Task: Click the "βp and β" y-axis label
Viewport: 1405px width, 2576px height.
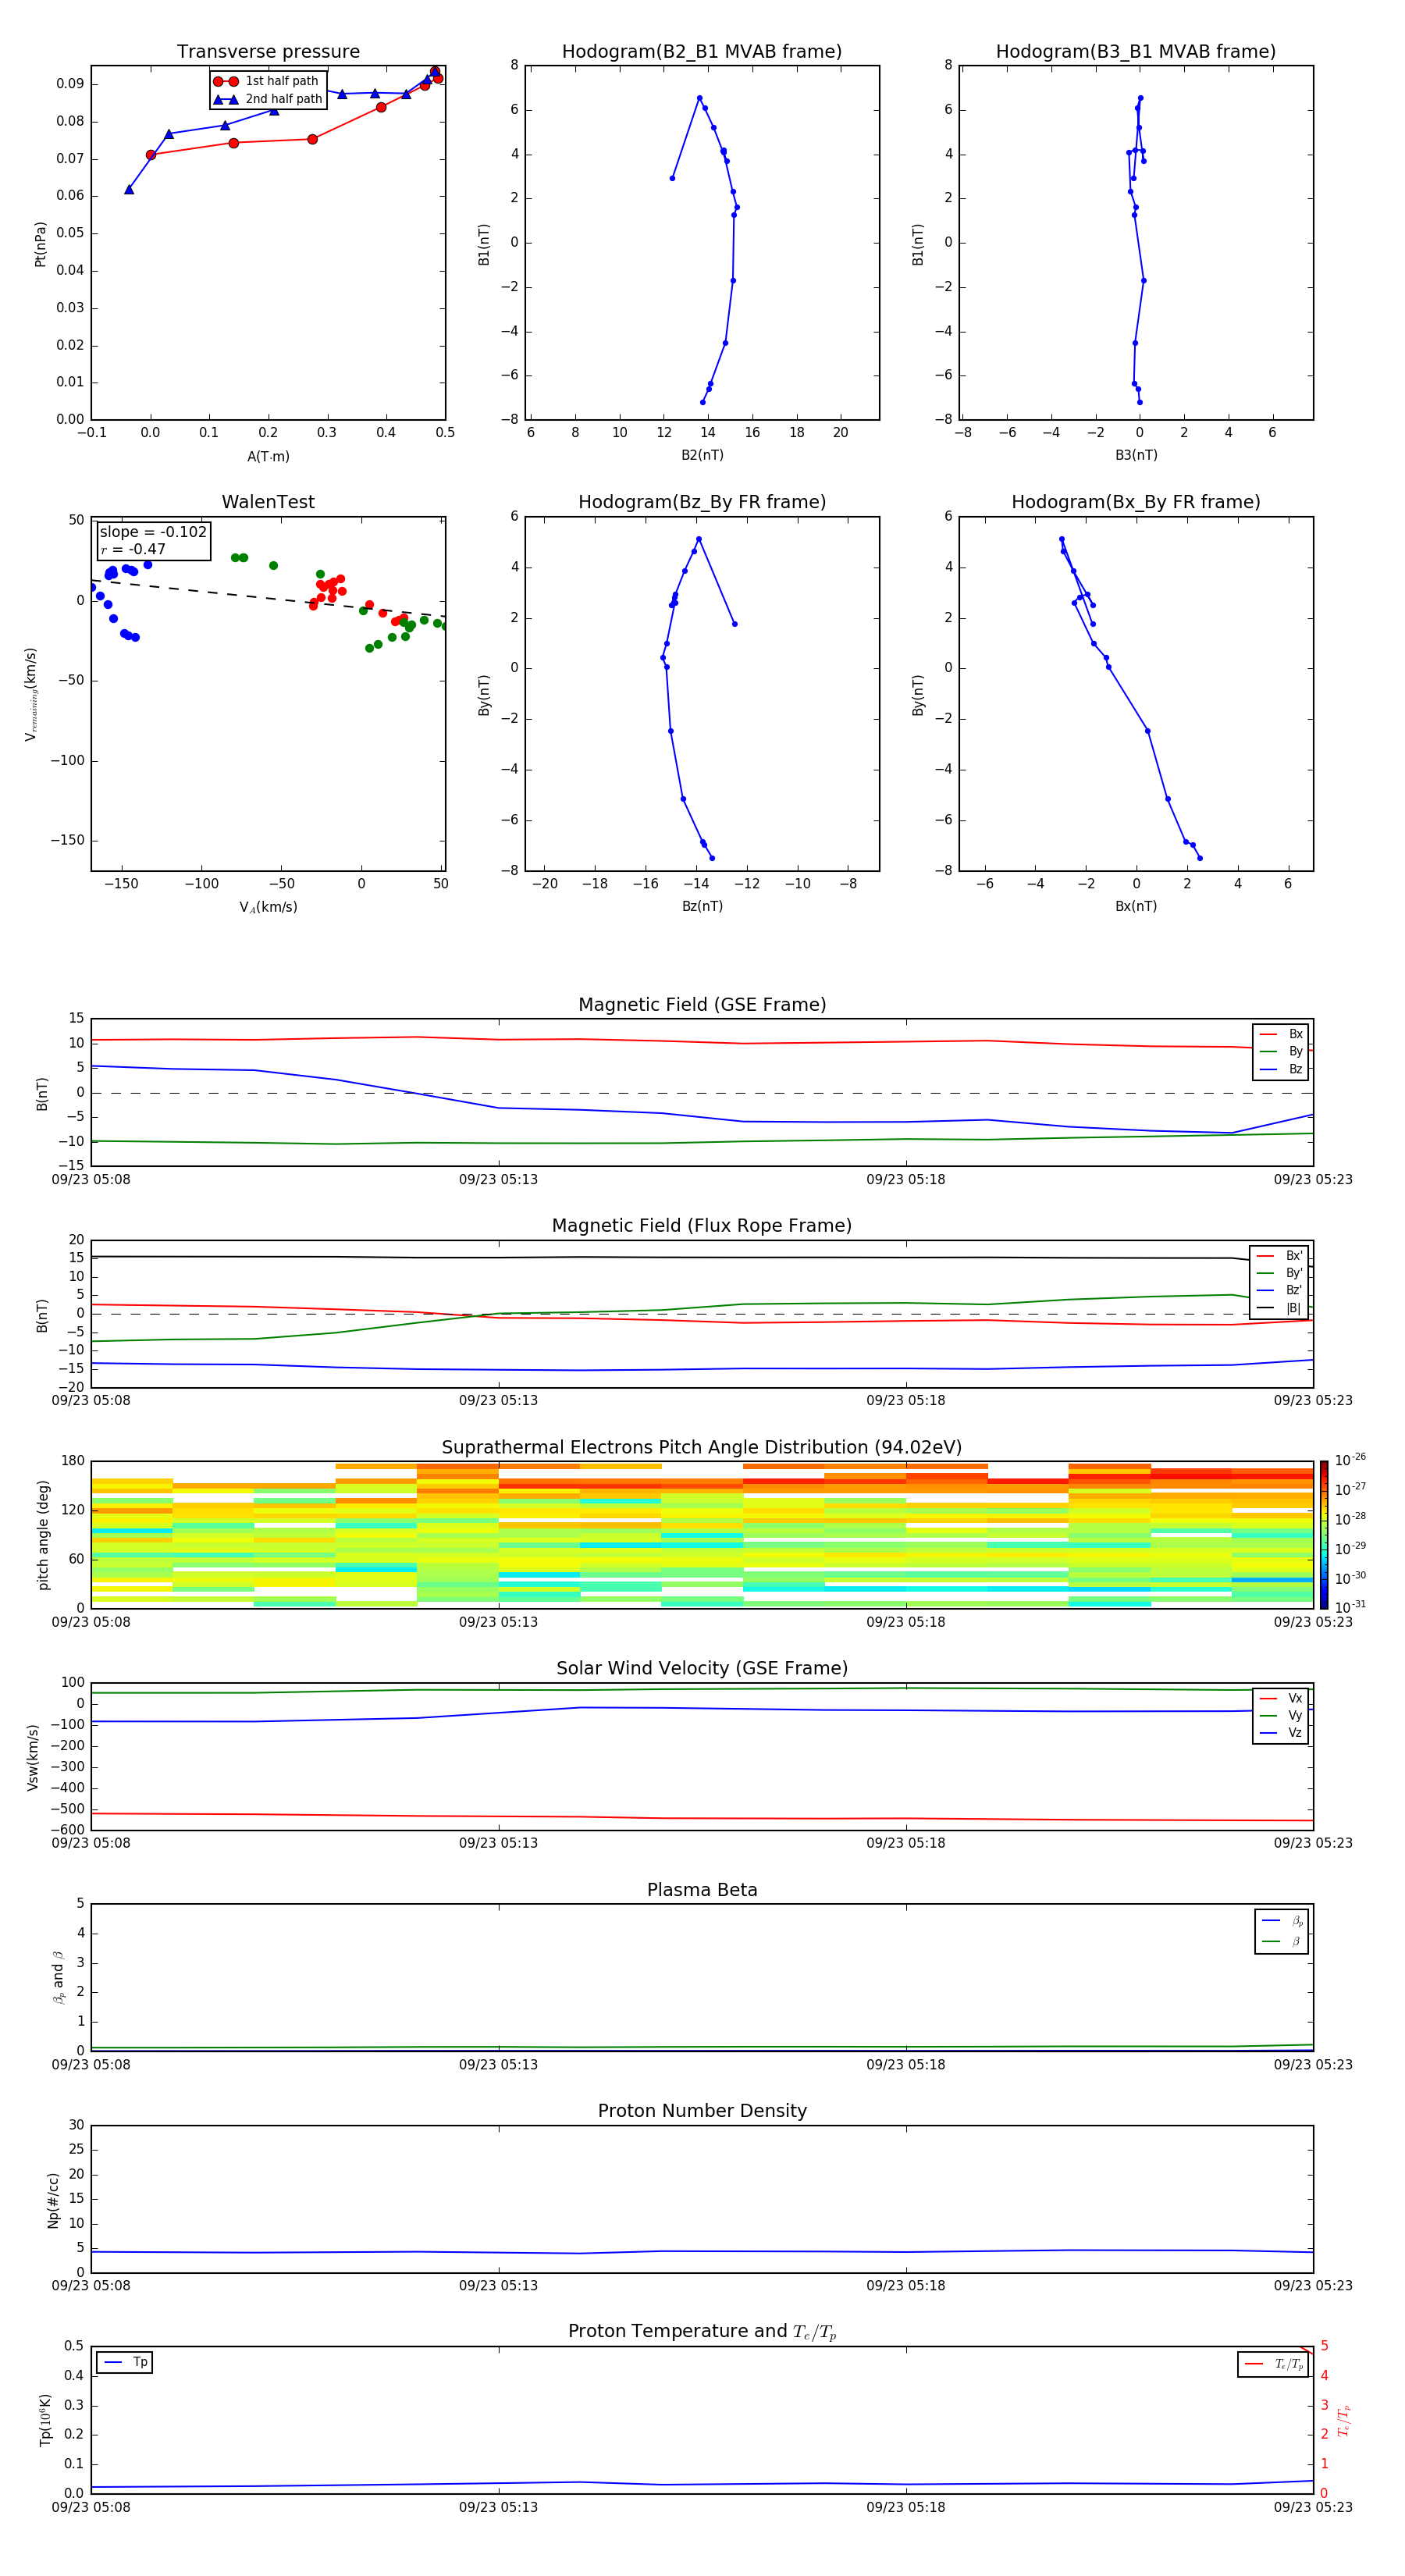Action: pos(58,1977)
